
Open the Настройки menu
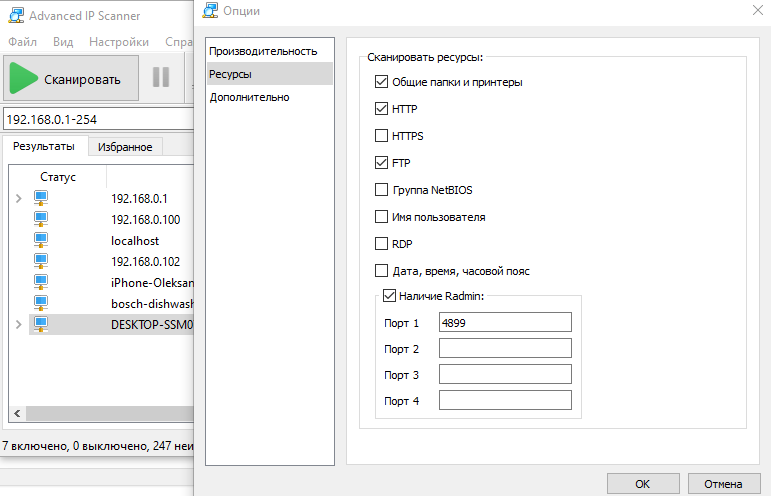[119, 42]
